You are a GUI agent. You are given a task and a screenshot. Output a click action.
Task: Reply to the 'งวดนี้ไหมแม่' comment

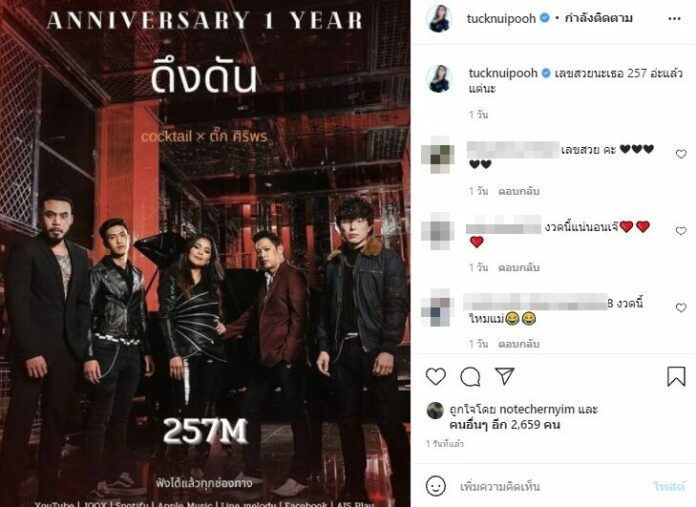pos(518,344)
